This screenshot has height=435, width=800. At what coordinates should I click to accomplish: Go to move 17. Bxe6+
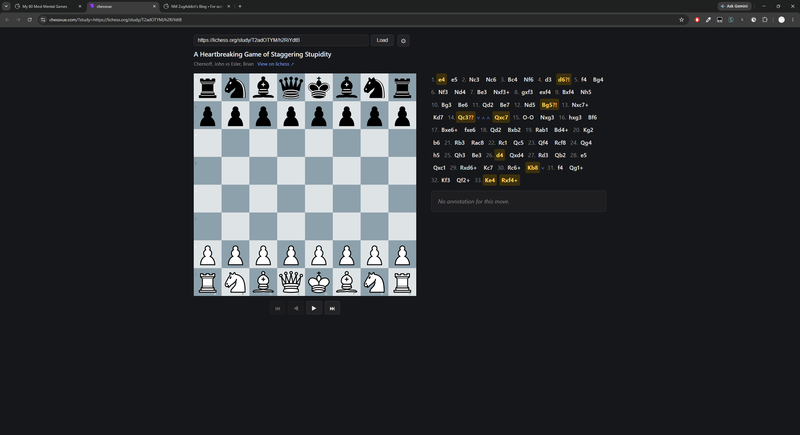[449, 130]
